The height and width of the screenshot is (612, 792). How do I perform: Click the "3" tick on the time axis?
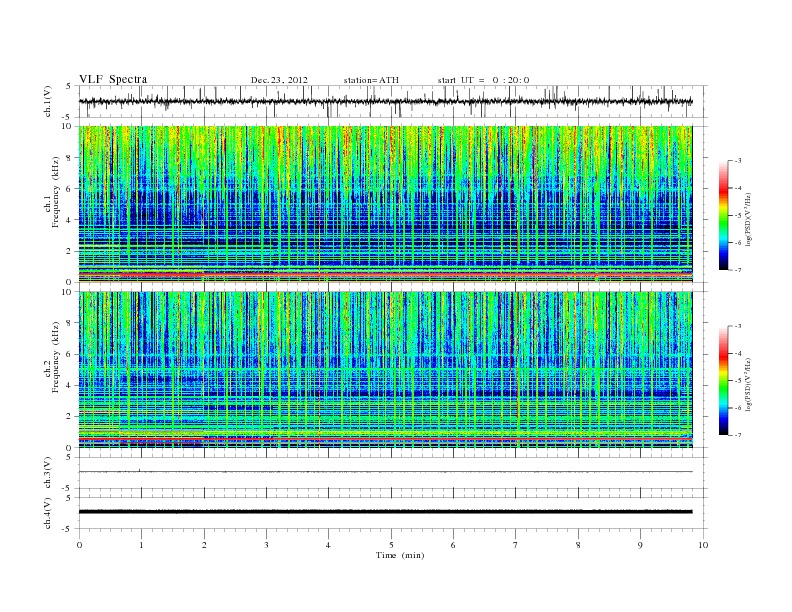tap(266, 545)
